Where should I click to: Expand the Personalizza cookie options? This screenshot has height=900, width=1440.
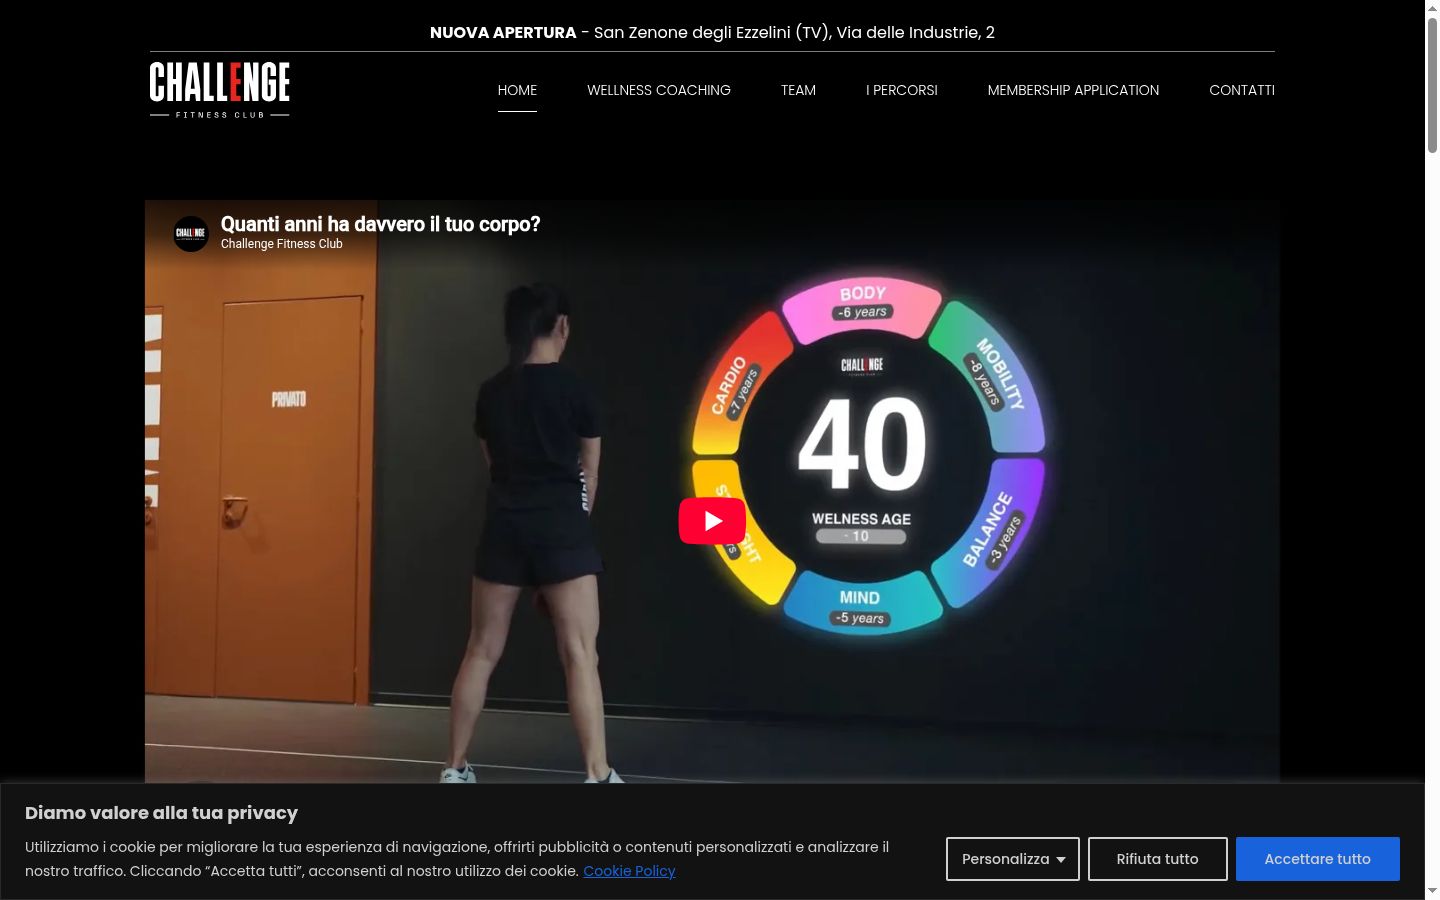1013,859
